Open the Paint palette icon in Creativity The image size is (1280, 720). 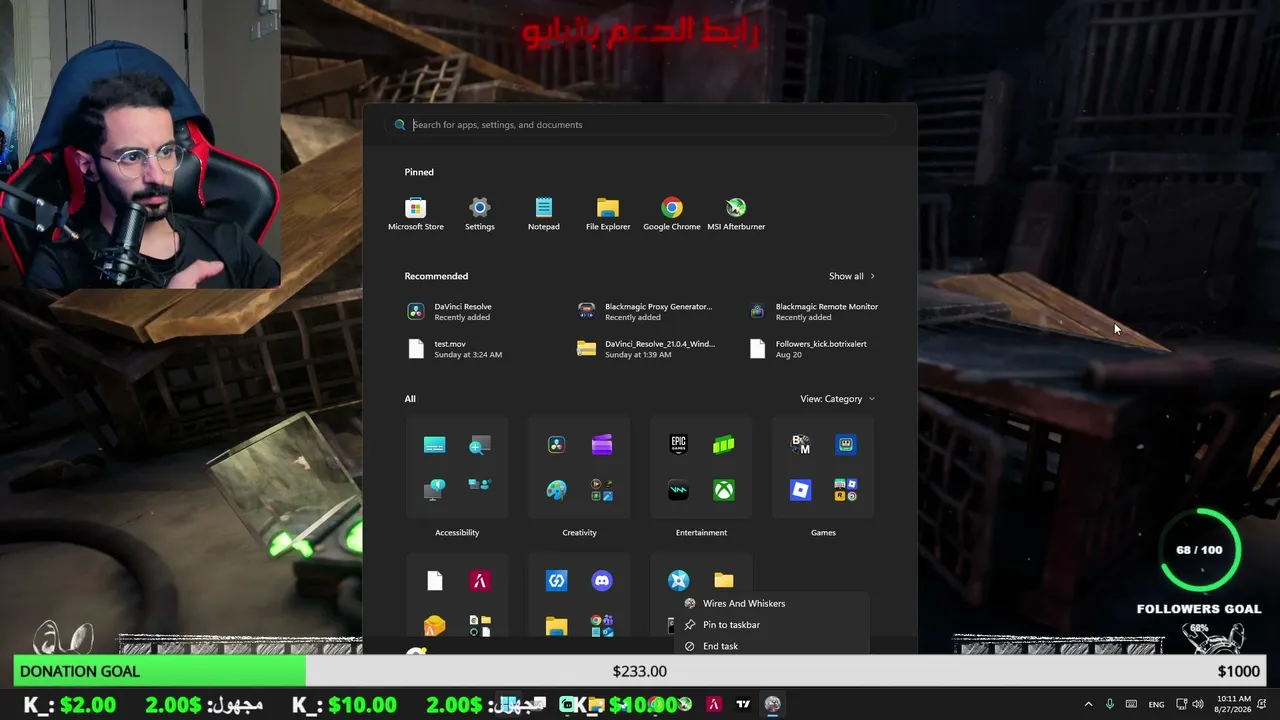tap(556, 490)
